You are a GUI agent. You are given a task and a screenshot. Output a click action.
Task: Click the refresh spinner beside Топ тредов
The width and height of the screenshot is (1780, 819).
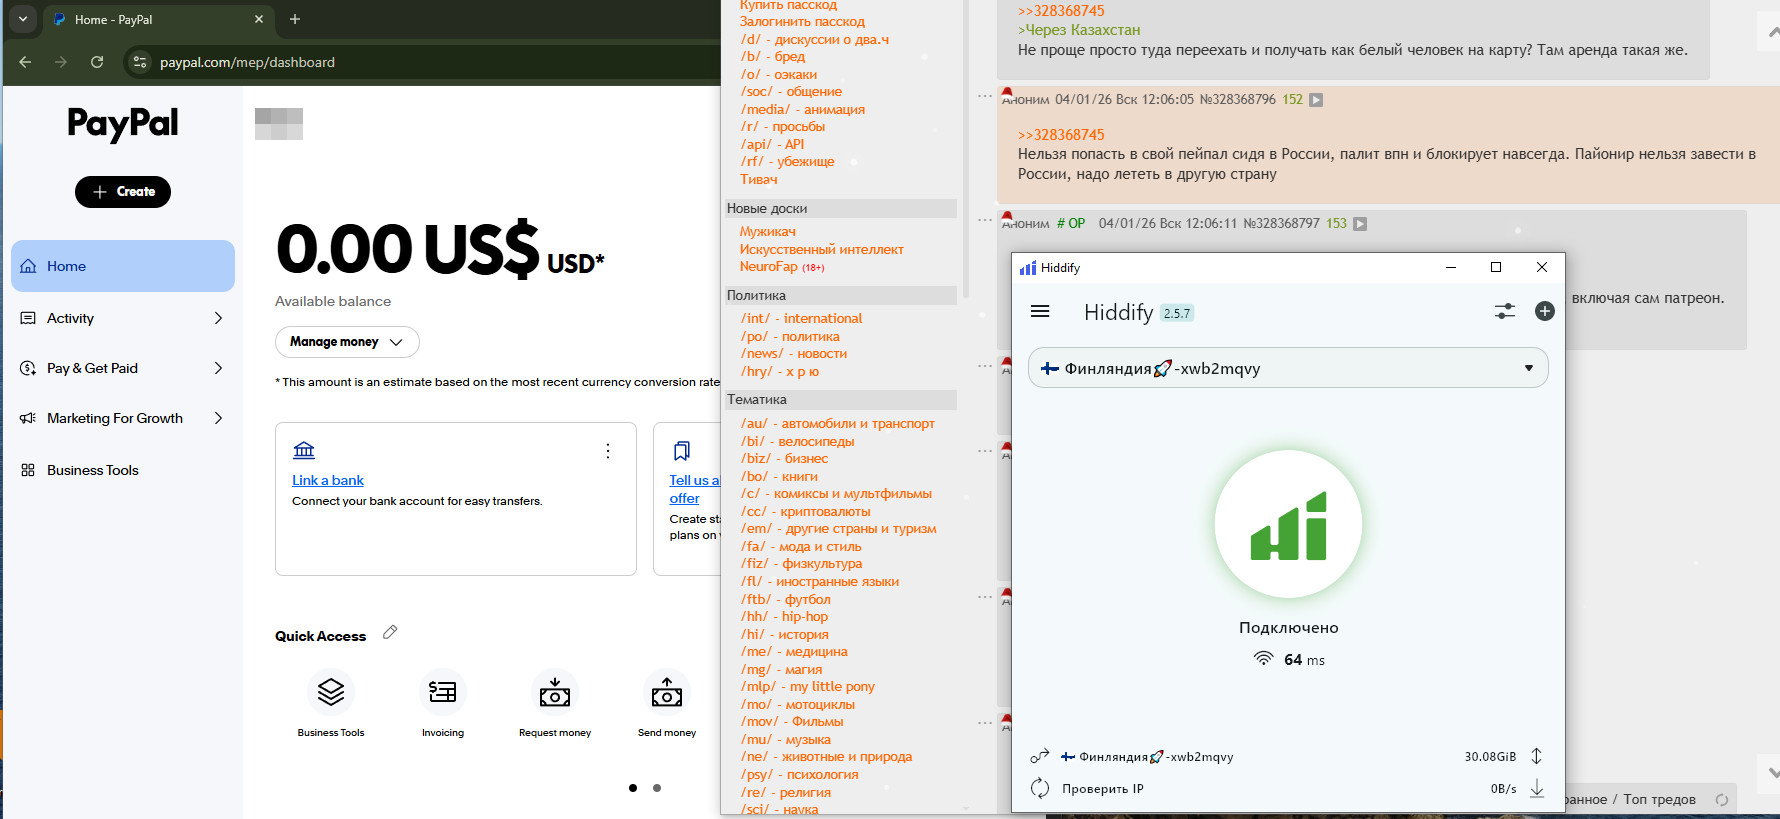[1722, 800]
